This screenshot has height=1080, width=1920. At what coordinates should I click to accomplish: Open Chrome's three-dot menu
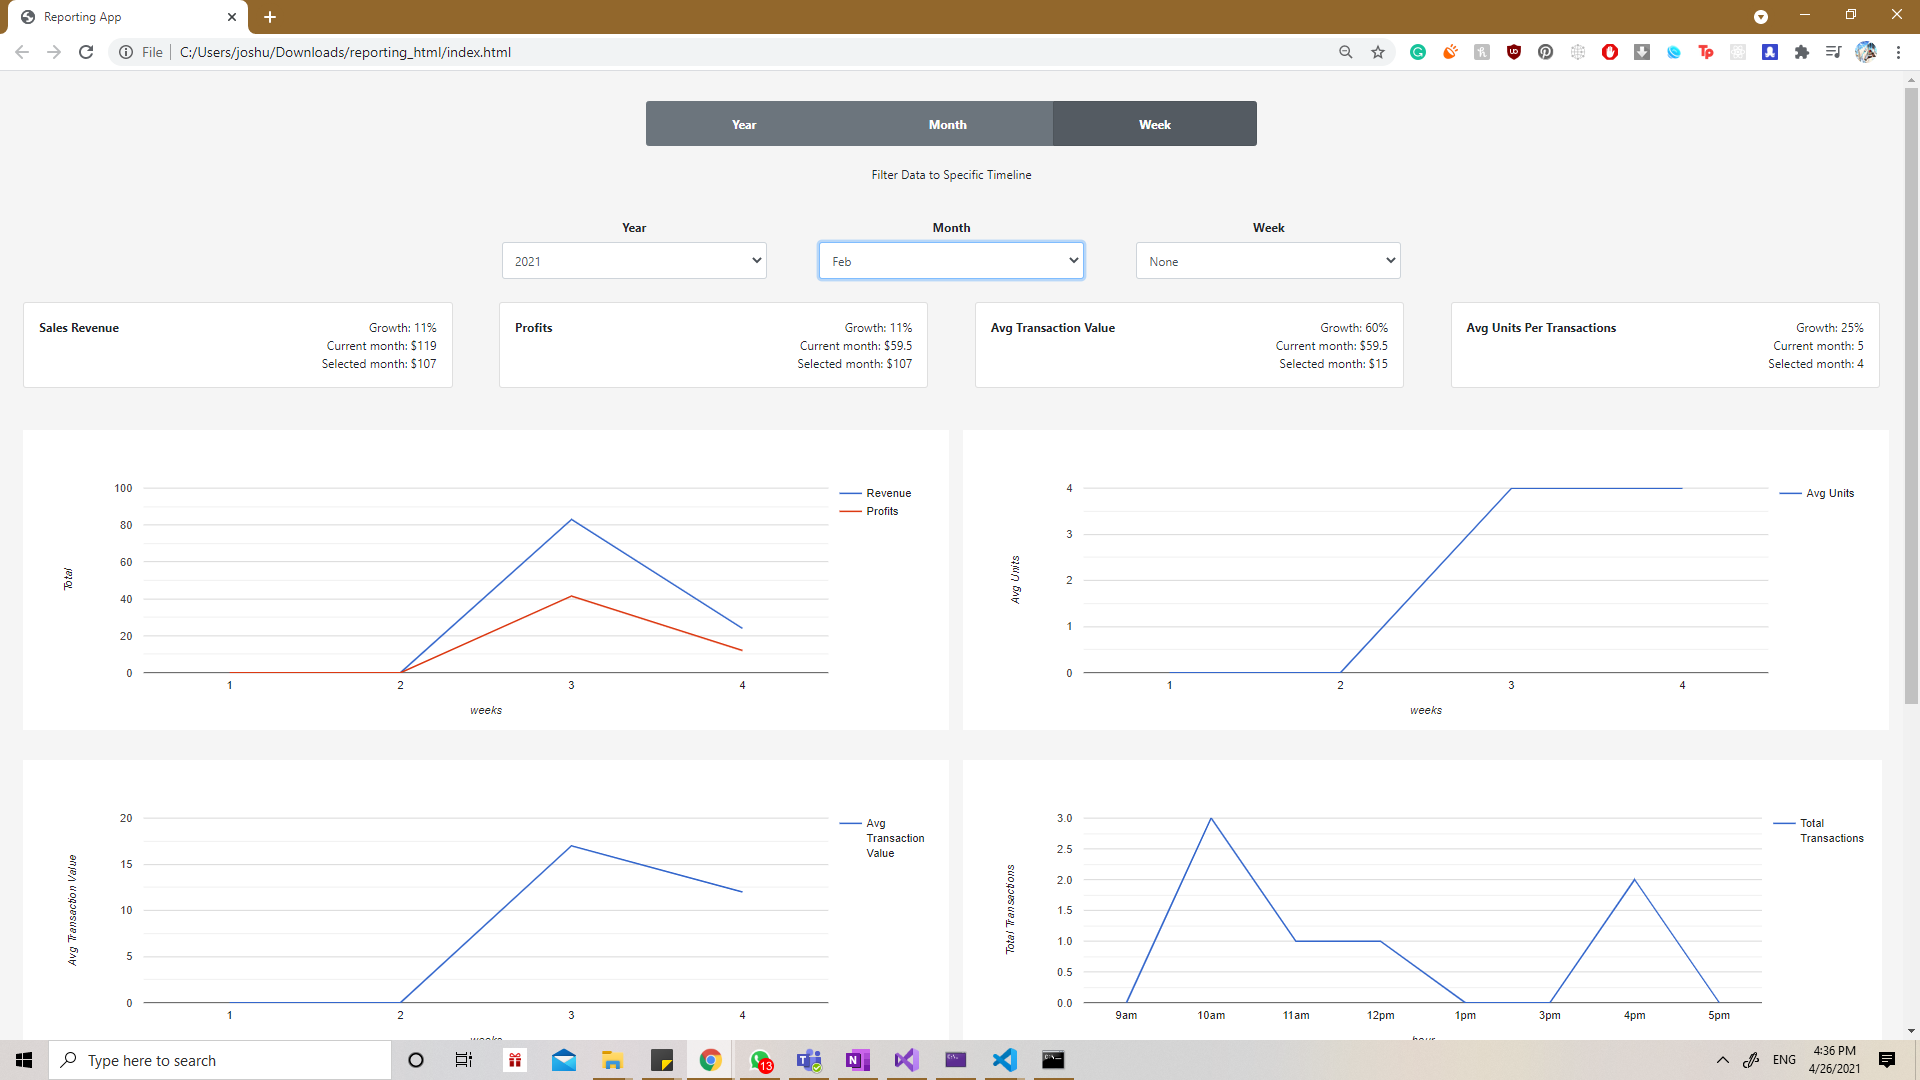(x=1899, y=52)
